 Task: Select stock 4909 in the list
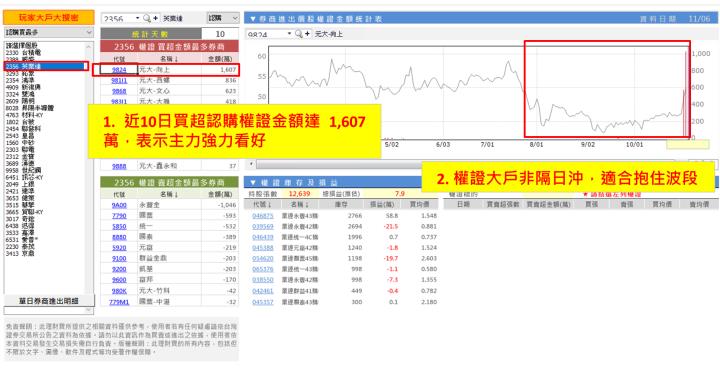(45, 87)
